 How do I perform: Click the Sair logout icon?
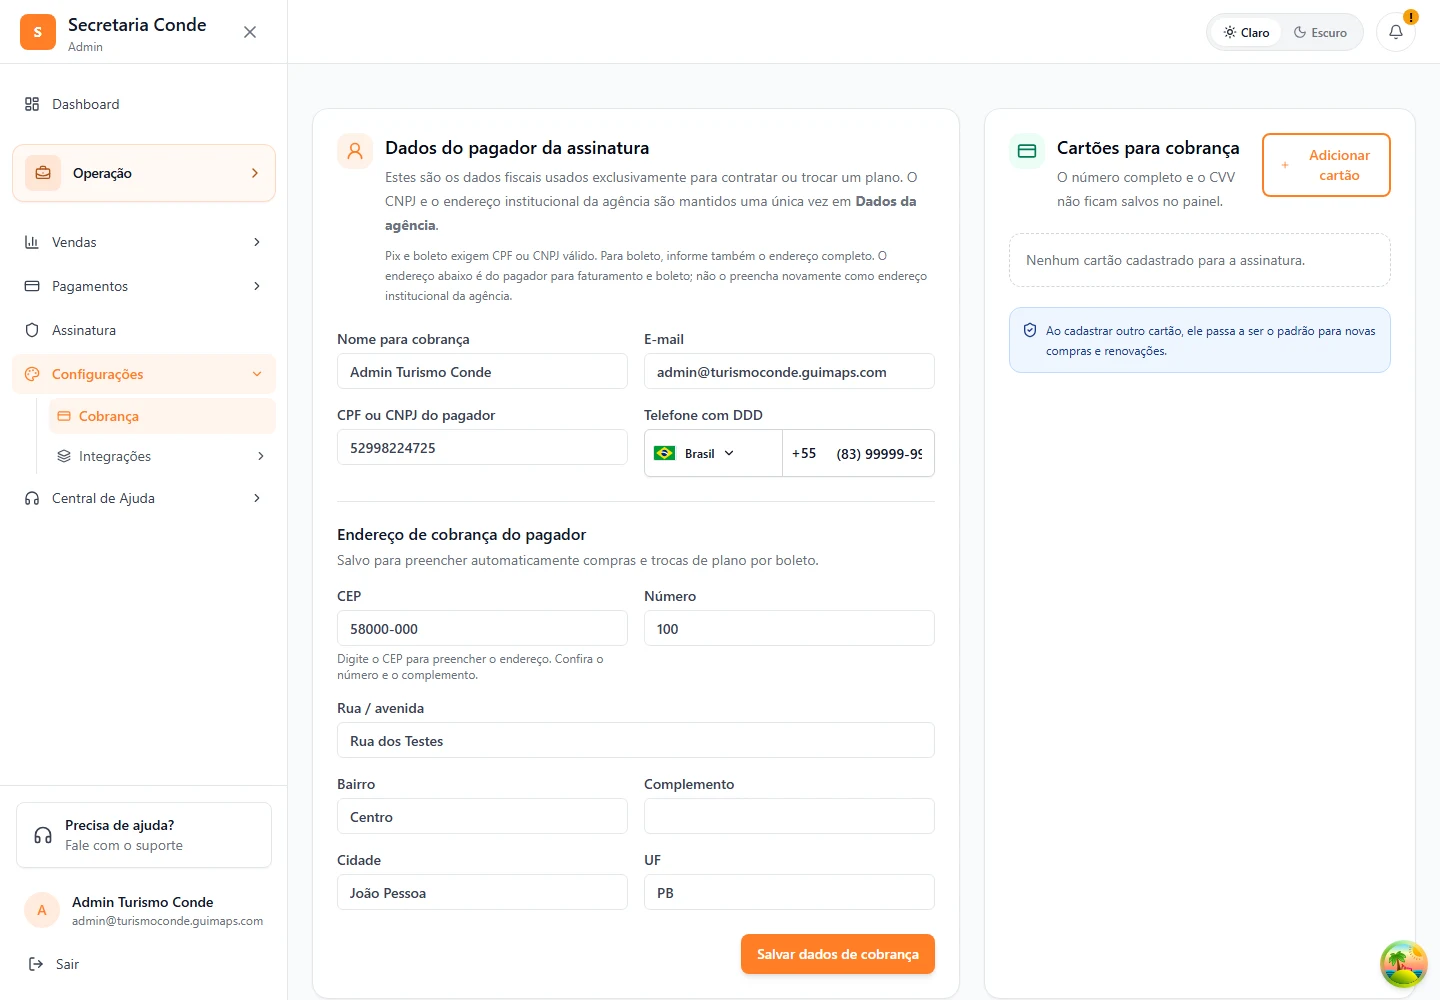click(x=36, y=964)
